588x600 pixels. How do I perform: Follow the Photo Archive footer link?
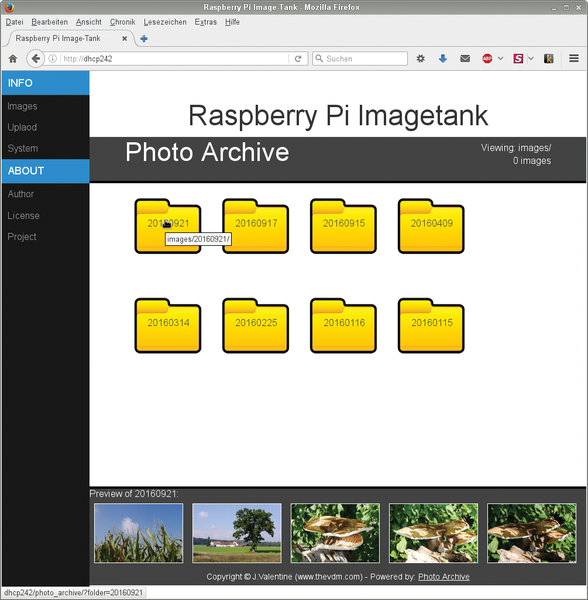(x=444, y=577)
